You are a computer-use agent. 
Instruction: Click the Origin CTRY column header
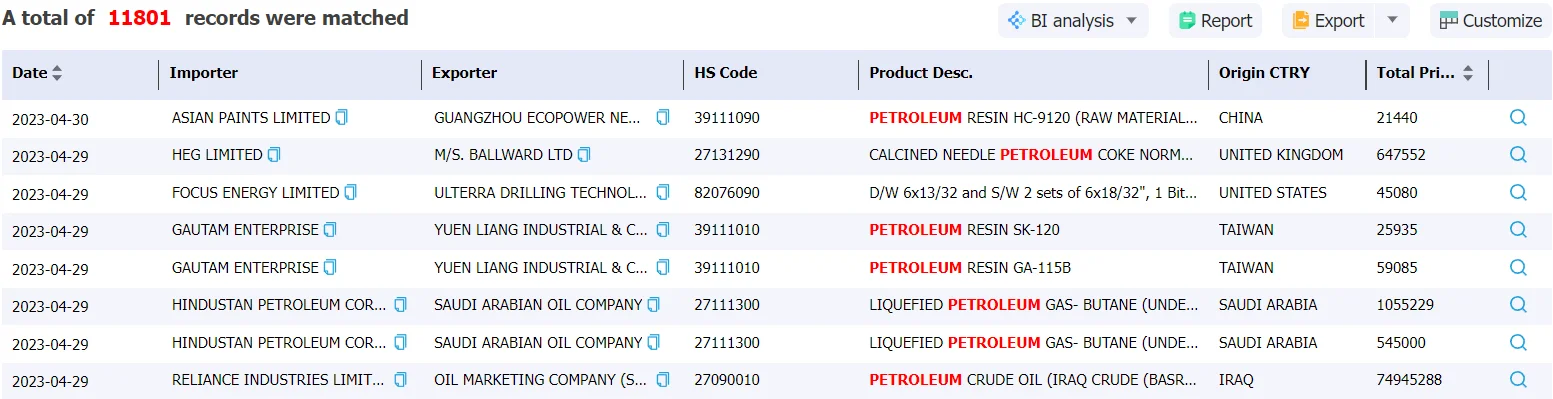(x=1264, y=73)
